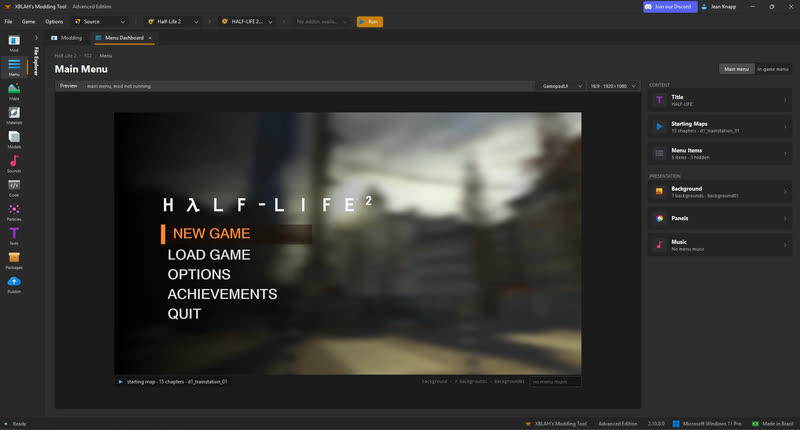Open the Sounds sidebar icon

pos(14,163)
